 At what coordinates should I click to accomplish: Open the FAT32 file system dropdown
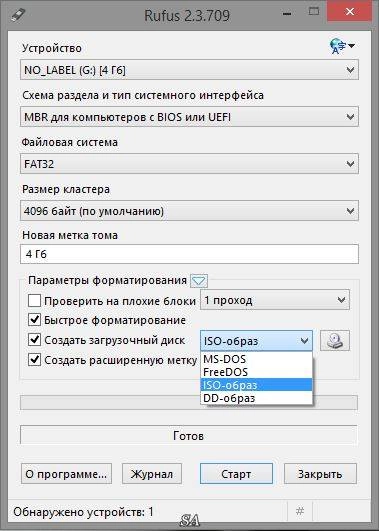click(189, 164)
